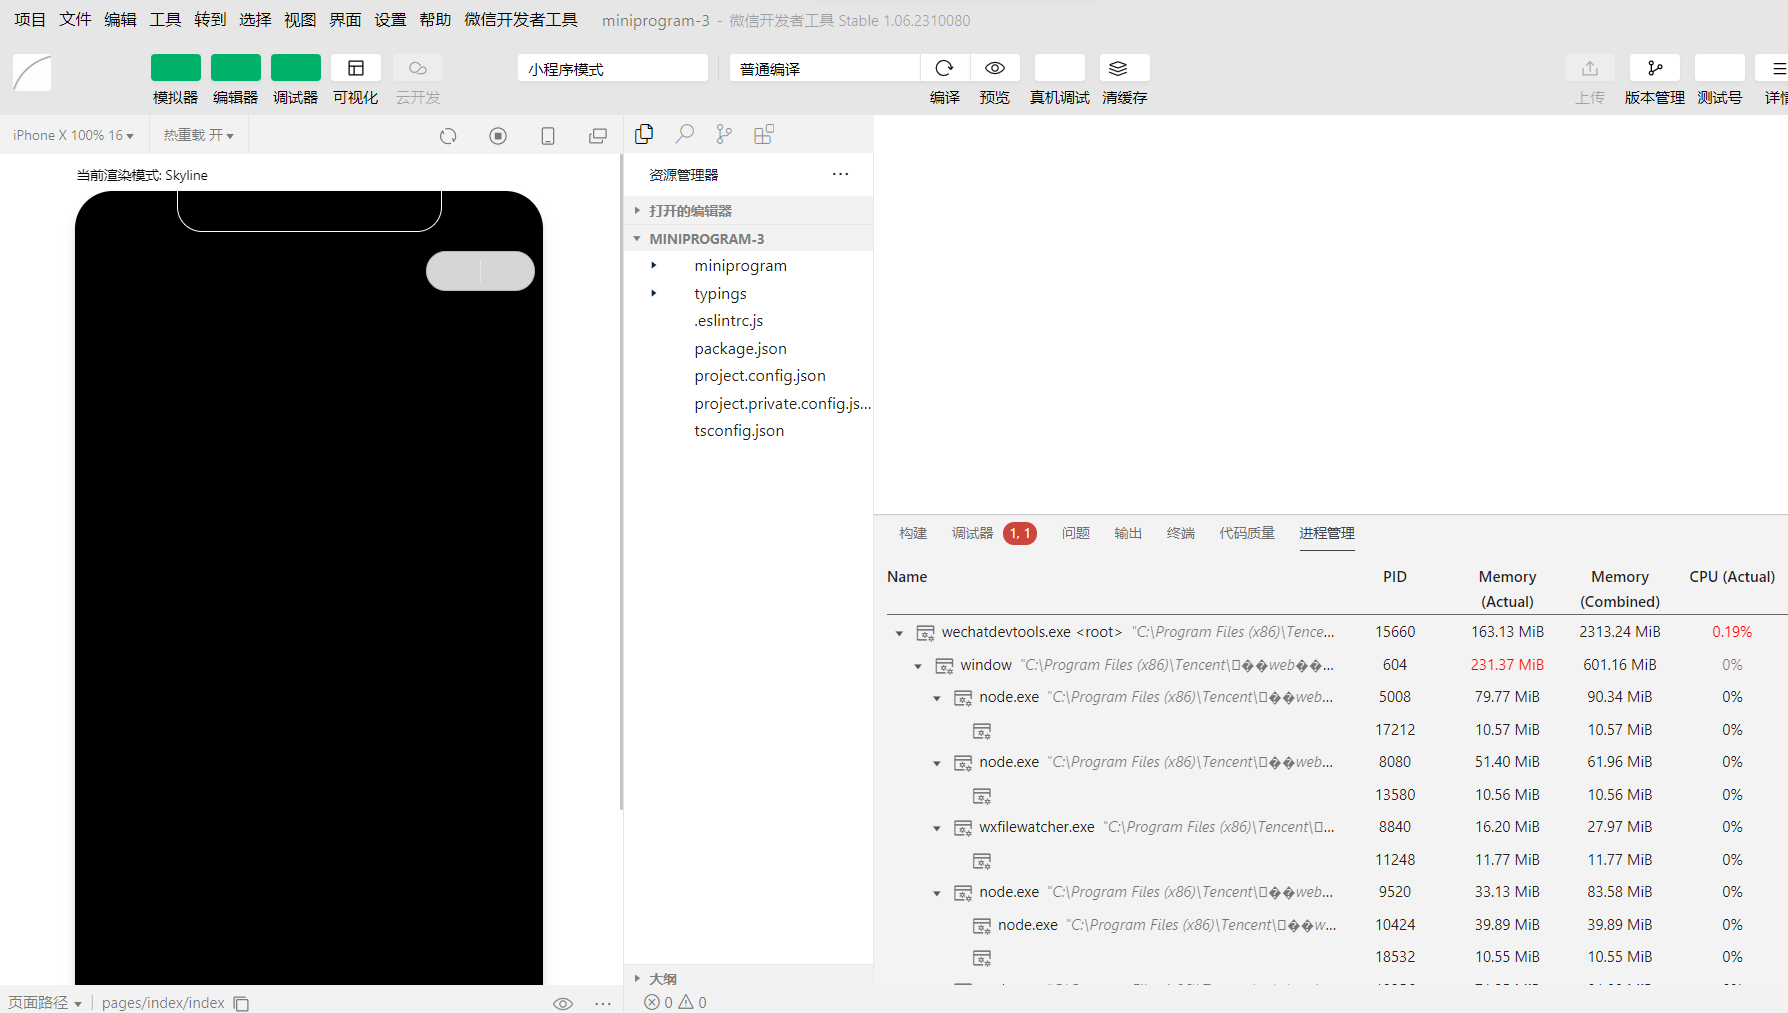Switch to the problems (问题) tab
Screen dimensions: 1788x1013
(x=1076, y=533)
